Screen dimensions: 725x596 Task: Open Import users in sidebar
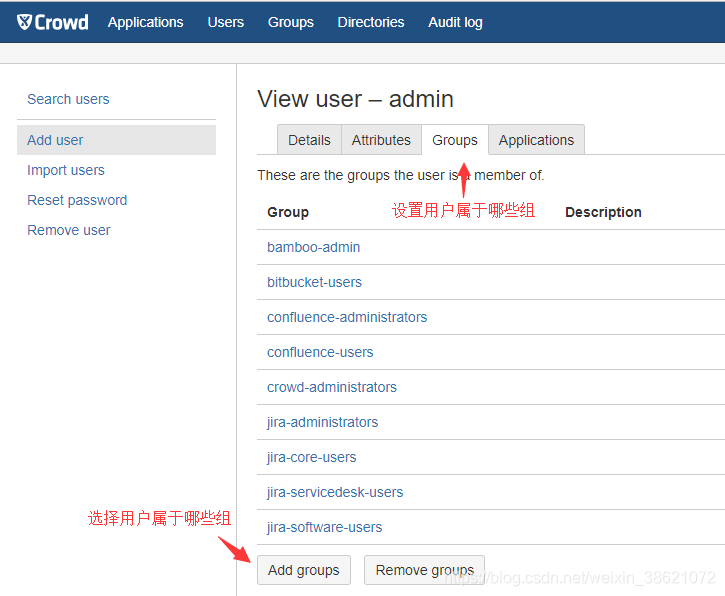66,170
